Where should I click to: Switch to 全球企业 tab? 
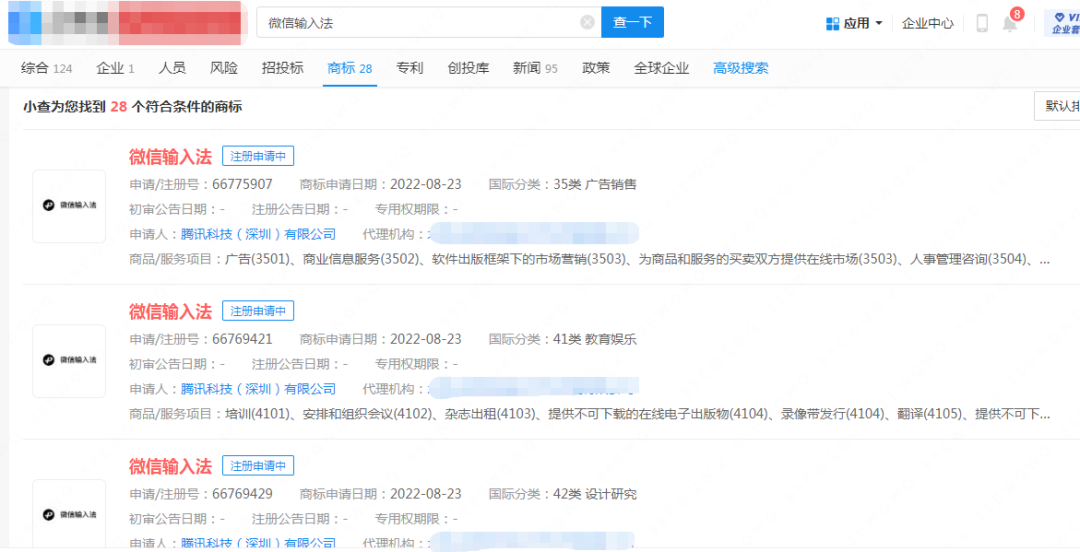click(661, 68)
